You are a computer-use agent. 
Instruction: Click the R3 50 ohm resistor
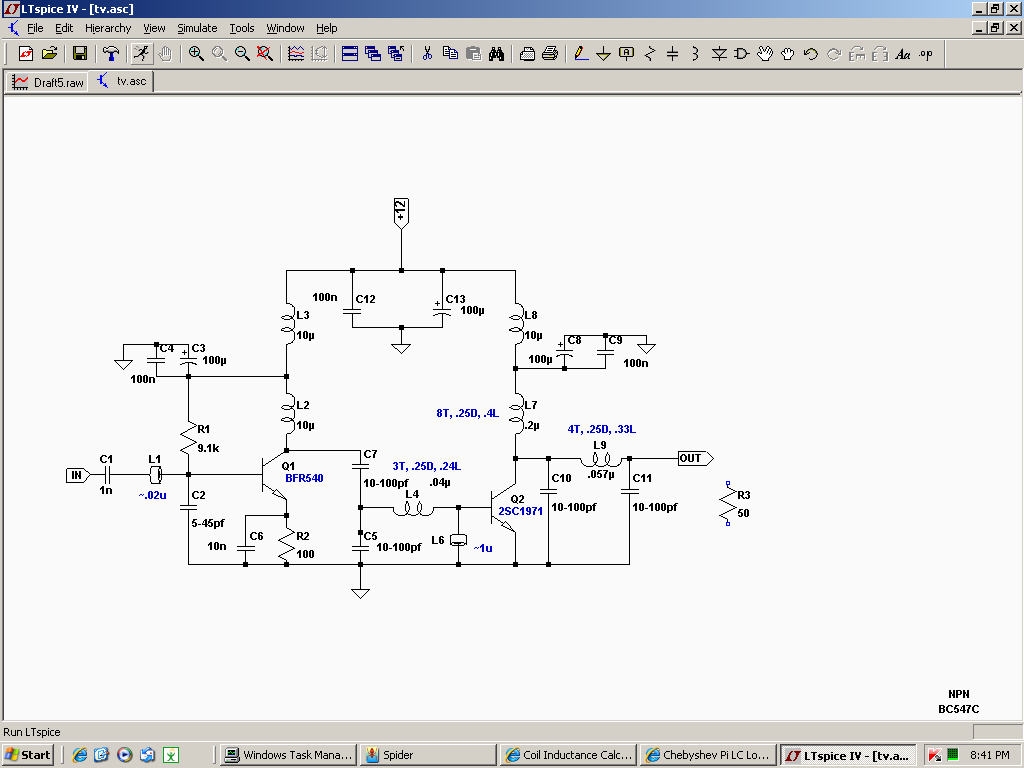pyautogui.click(x=729, y=504)
